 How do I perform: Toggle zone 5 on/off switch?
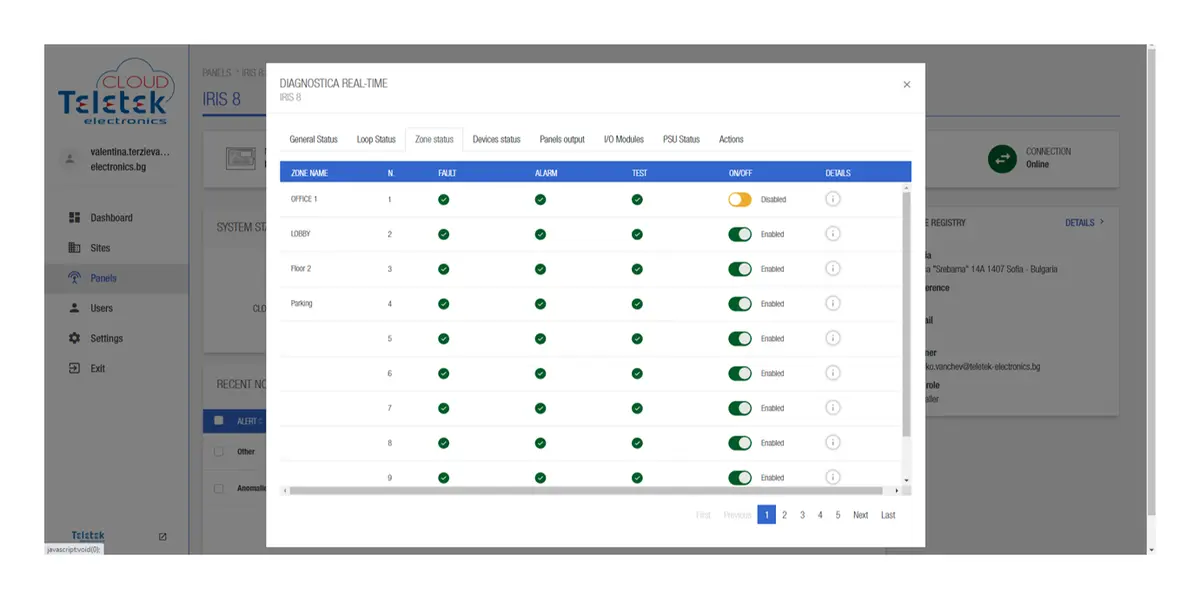[x=740, y=338]
